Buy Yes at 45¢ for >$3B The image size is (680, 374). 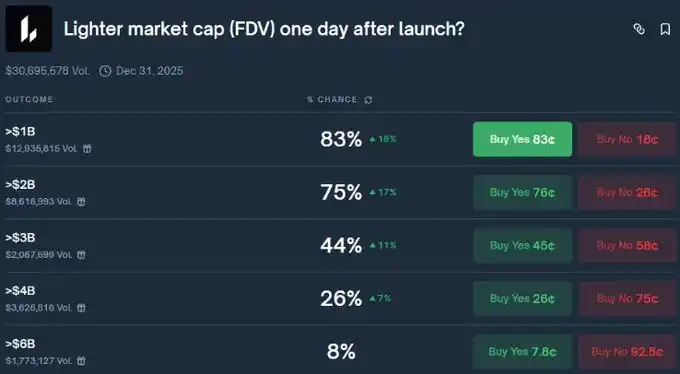(x=522, y=246)
